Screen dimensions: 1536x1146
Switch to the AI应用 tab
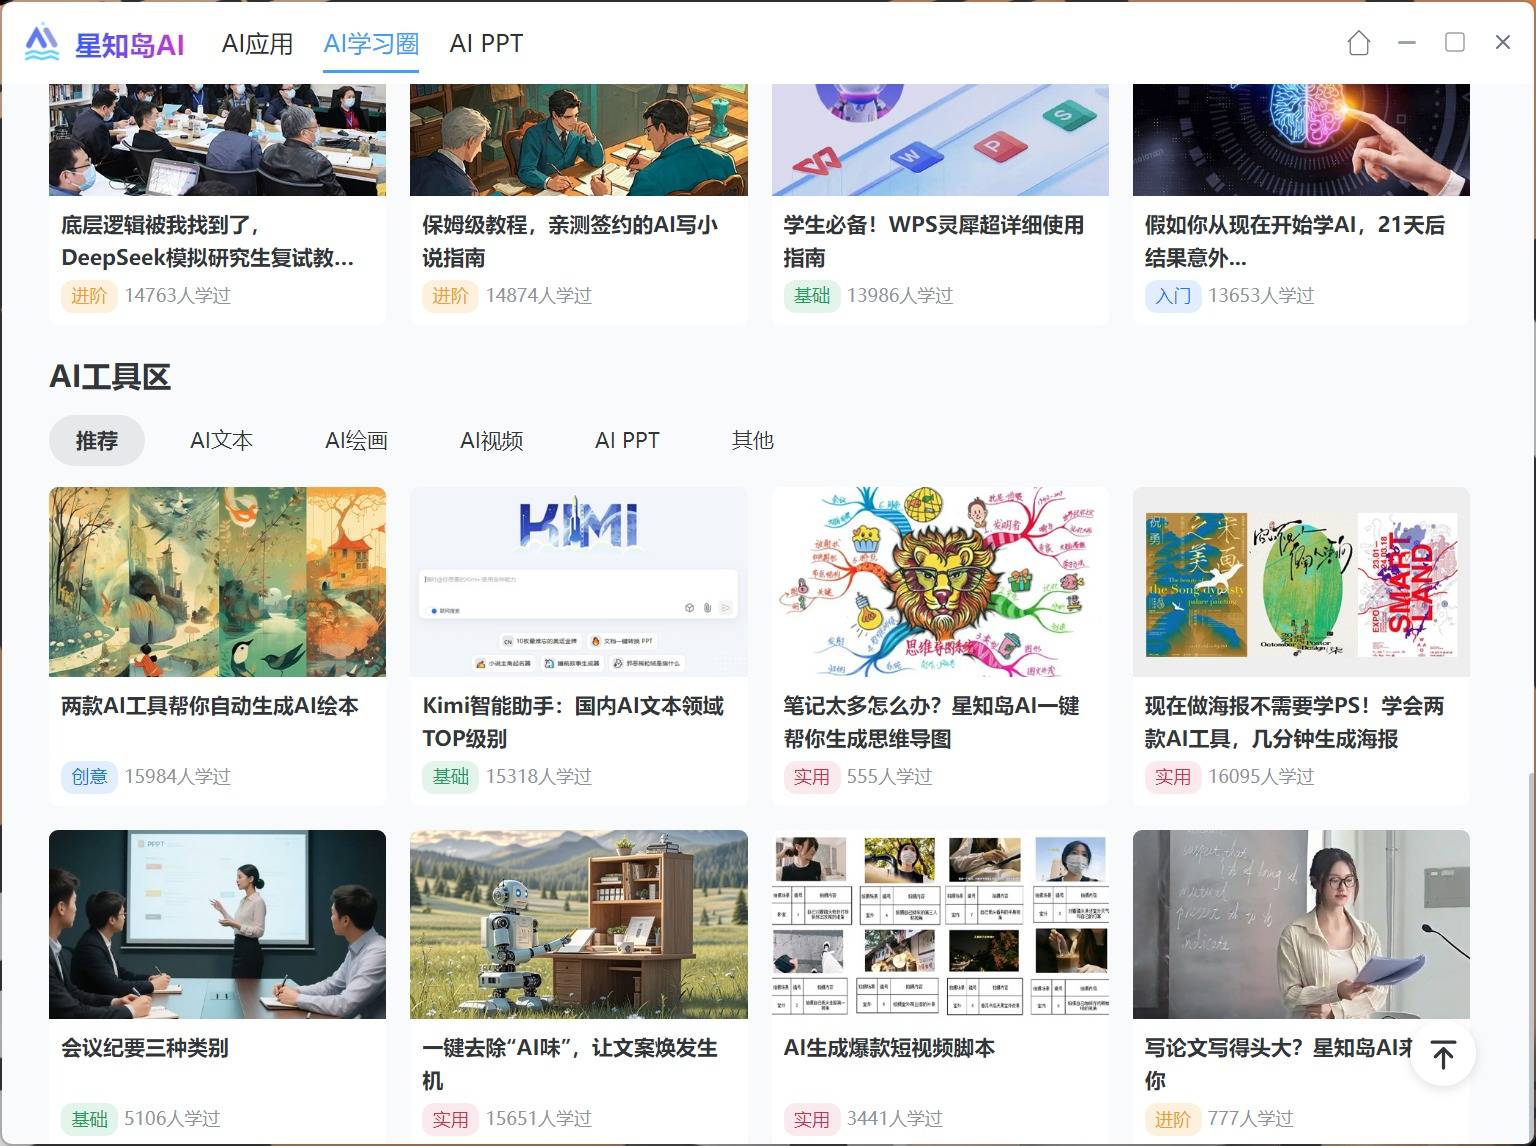(257, 44)
